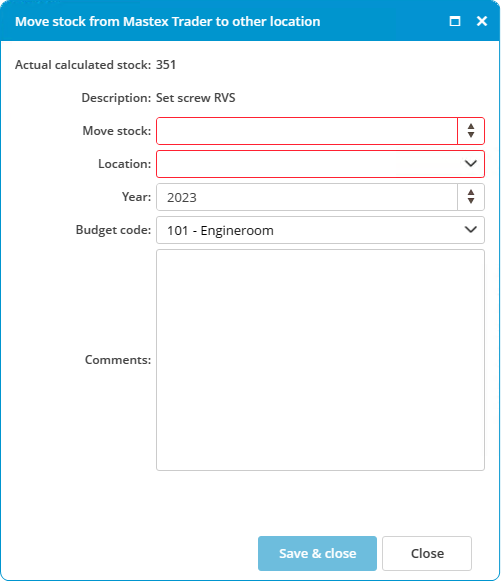Expand the Budget code dropdown chevron
The height and width of the screenshot is (581, 501).
tap(471, 230)
